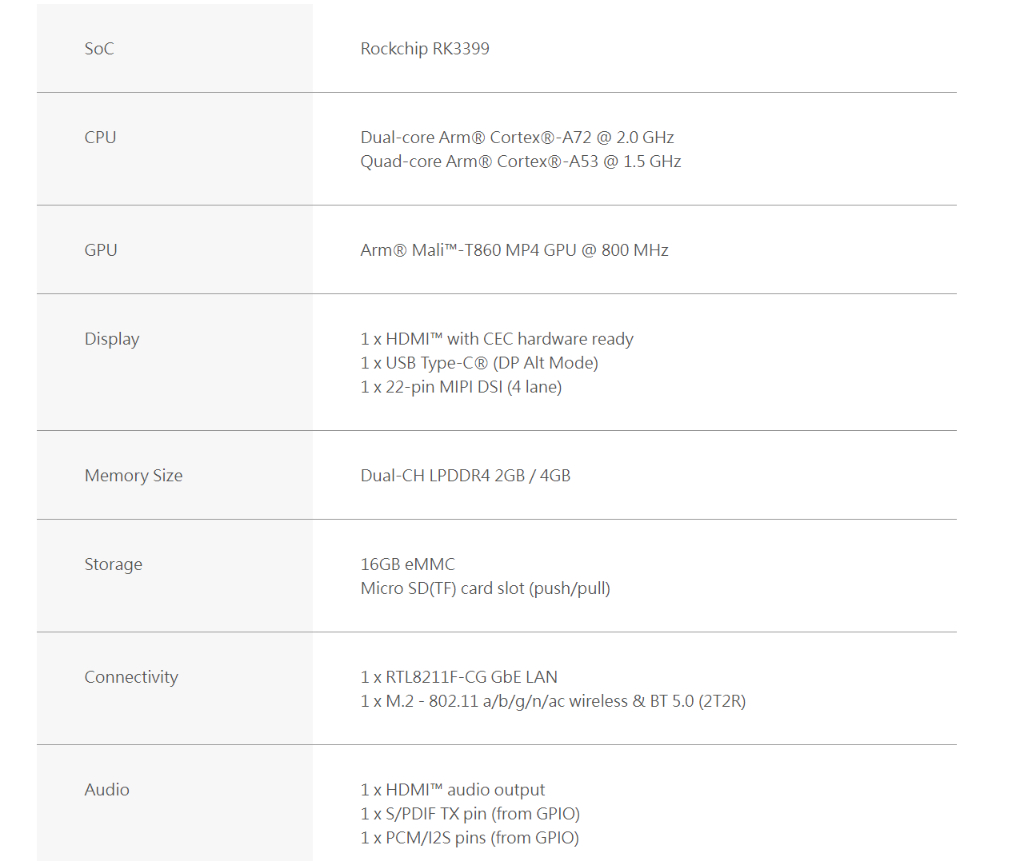Click the 22-pin MIPI DSI line
1024x861 pixels.
(461, 387)
